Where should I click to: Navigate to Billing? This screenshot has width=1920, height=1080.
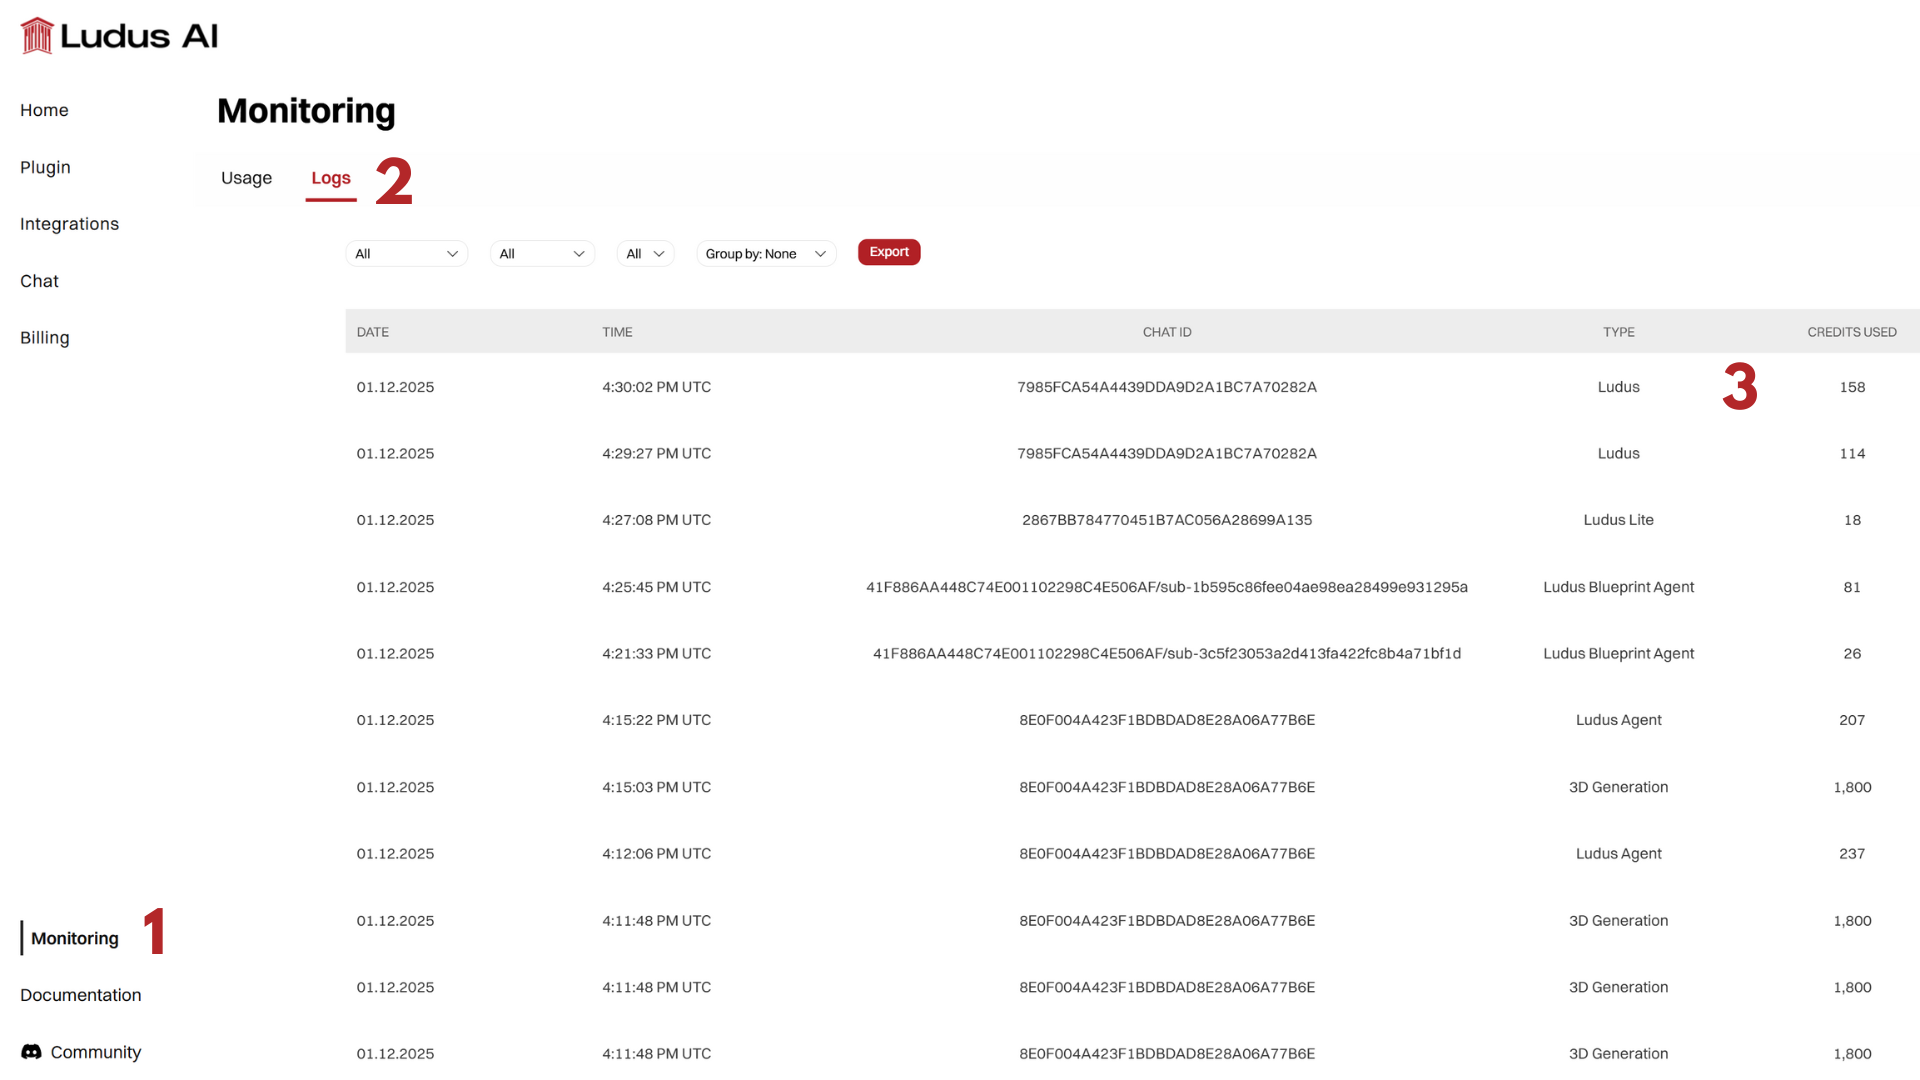pyautogui.click(x=44, y=337)
